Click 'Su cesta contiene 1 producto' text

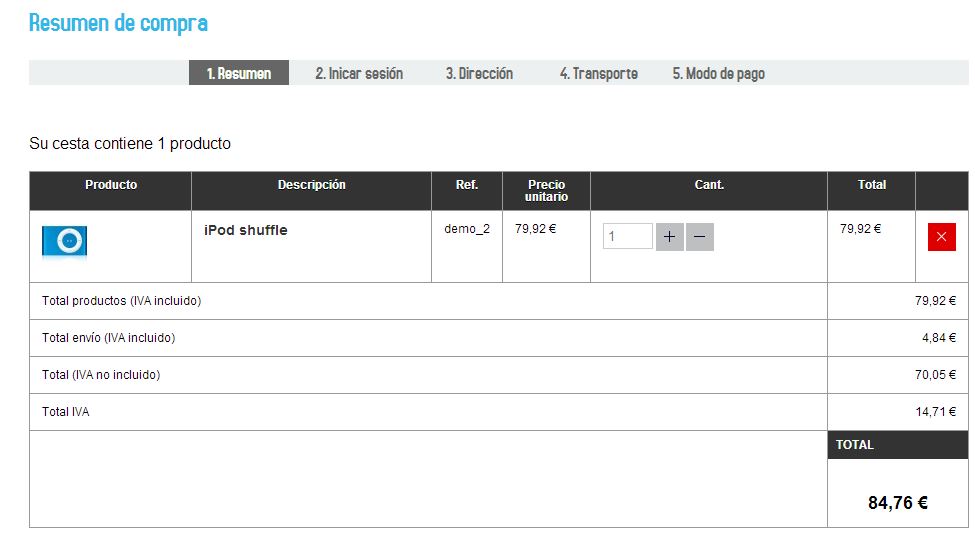click(130, 144)
